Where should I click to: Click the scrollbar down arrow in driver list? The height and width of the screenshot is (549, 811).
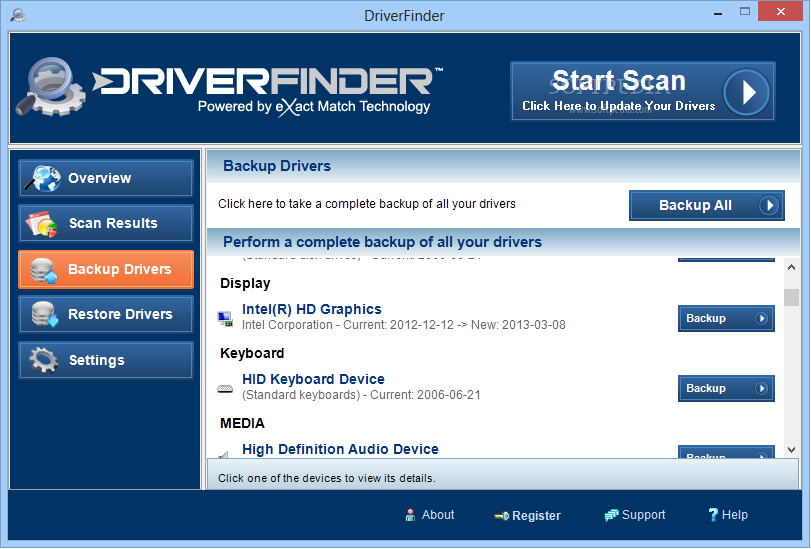791,450
